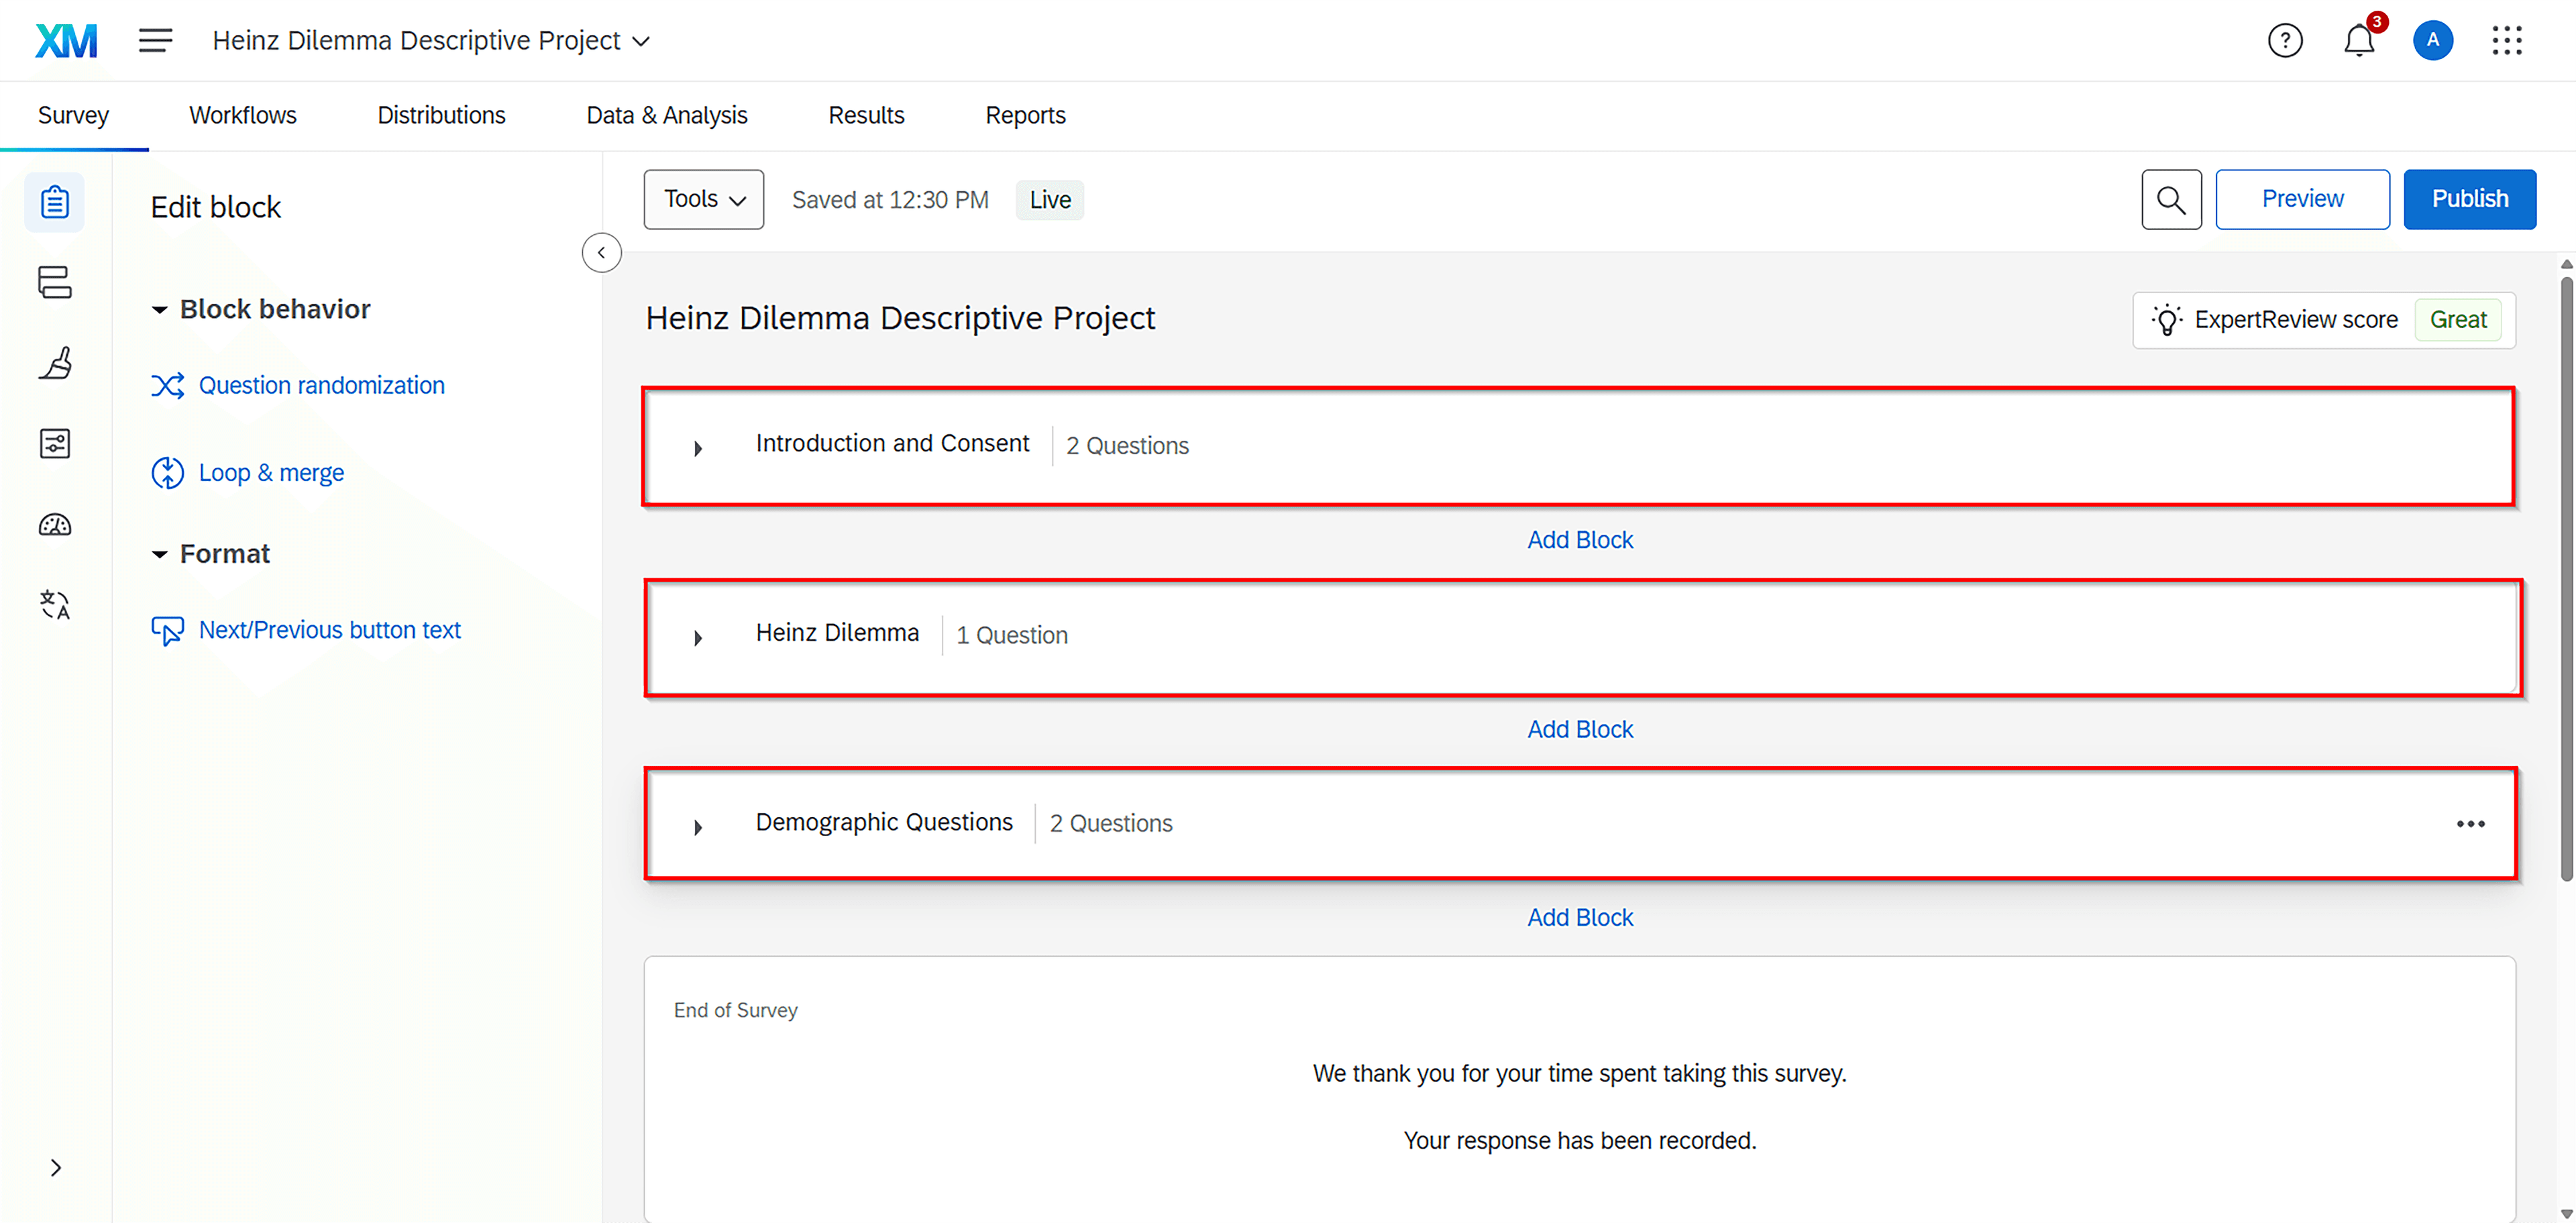This screenshot has width=2576, height=1223.
Task: Open Demographic Questions block options ellipsis
Action: 2470,824
